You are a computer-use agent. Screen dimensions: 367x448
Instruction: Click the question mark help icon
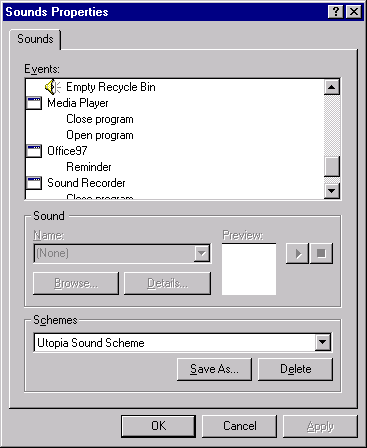point(336,12)
